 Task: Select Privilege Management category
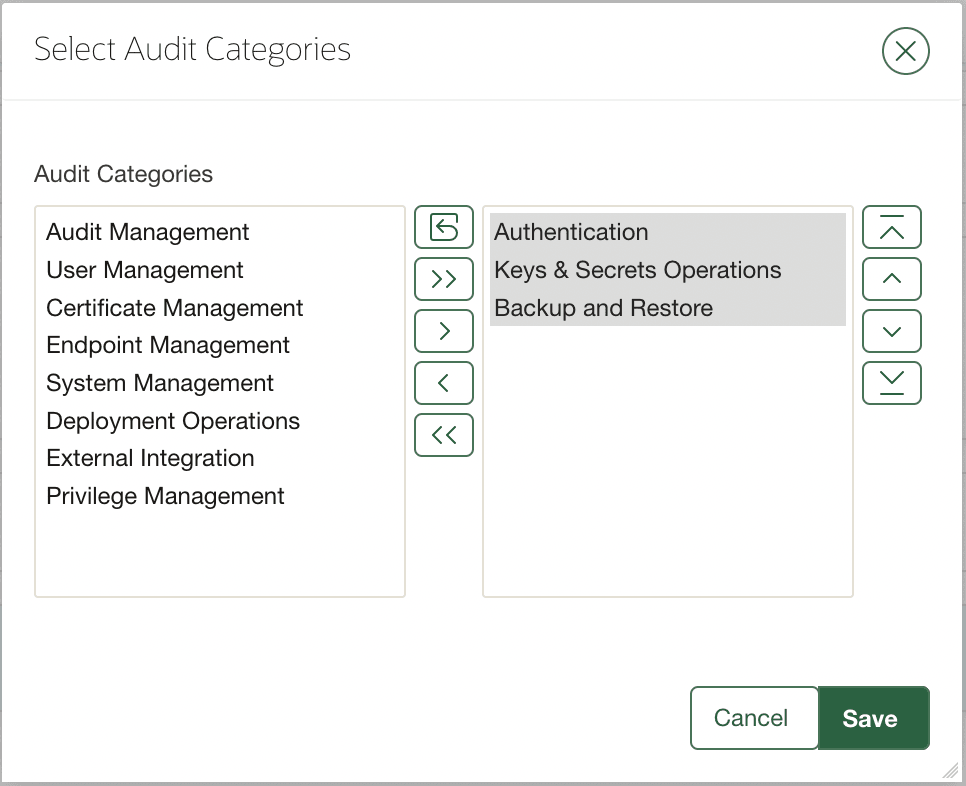165,496
